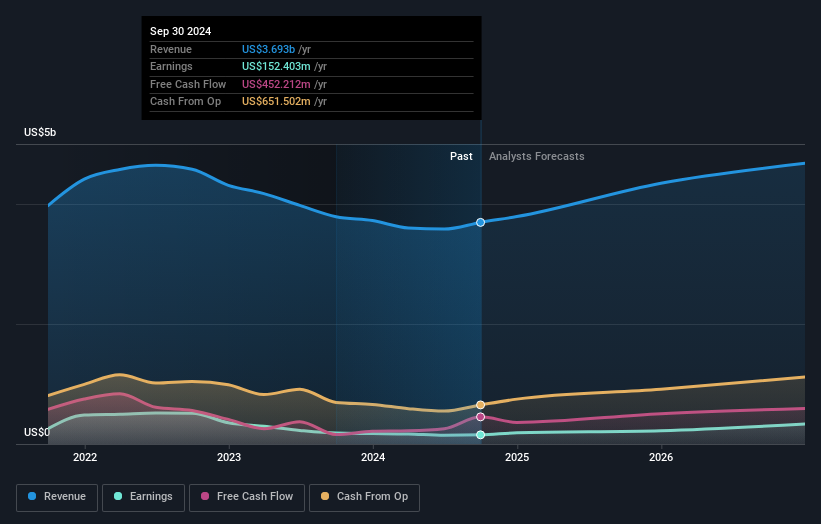Click the orange Cash From Op legend dot

tap(325, 496)
